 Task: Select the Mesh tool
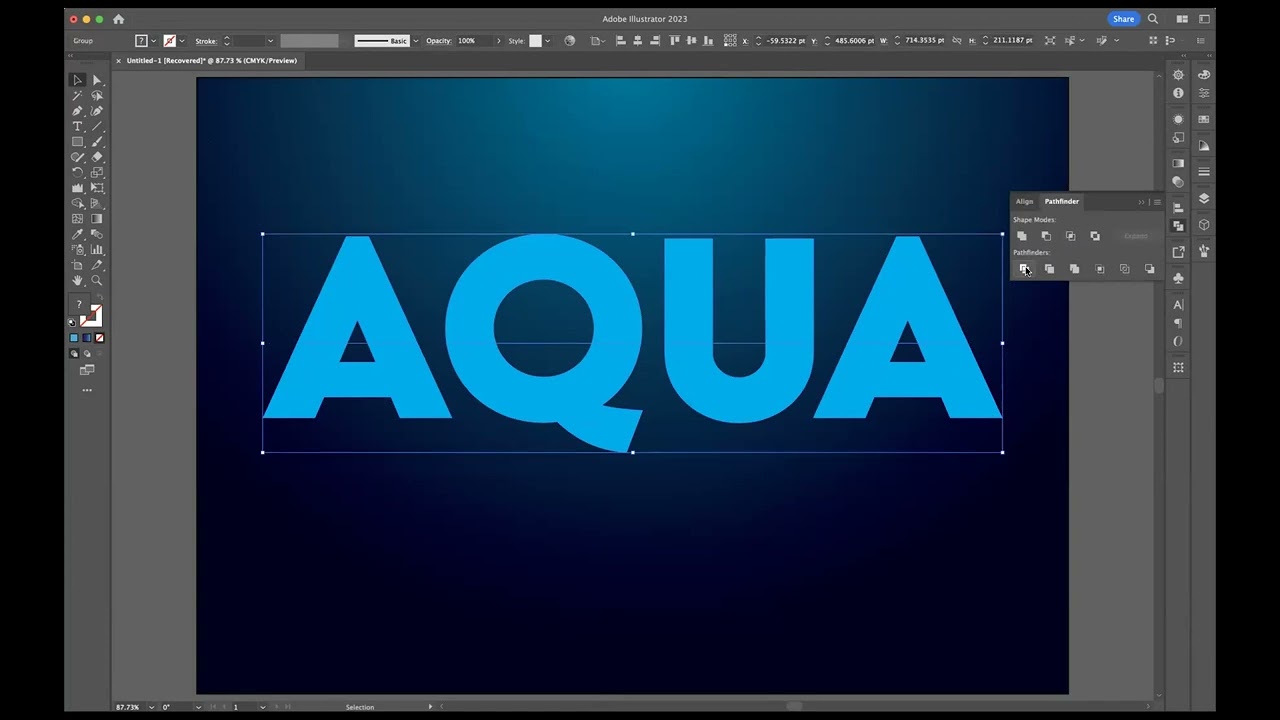[77, 219]
